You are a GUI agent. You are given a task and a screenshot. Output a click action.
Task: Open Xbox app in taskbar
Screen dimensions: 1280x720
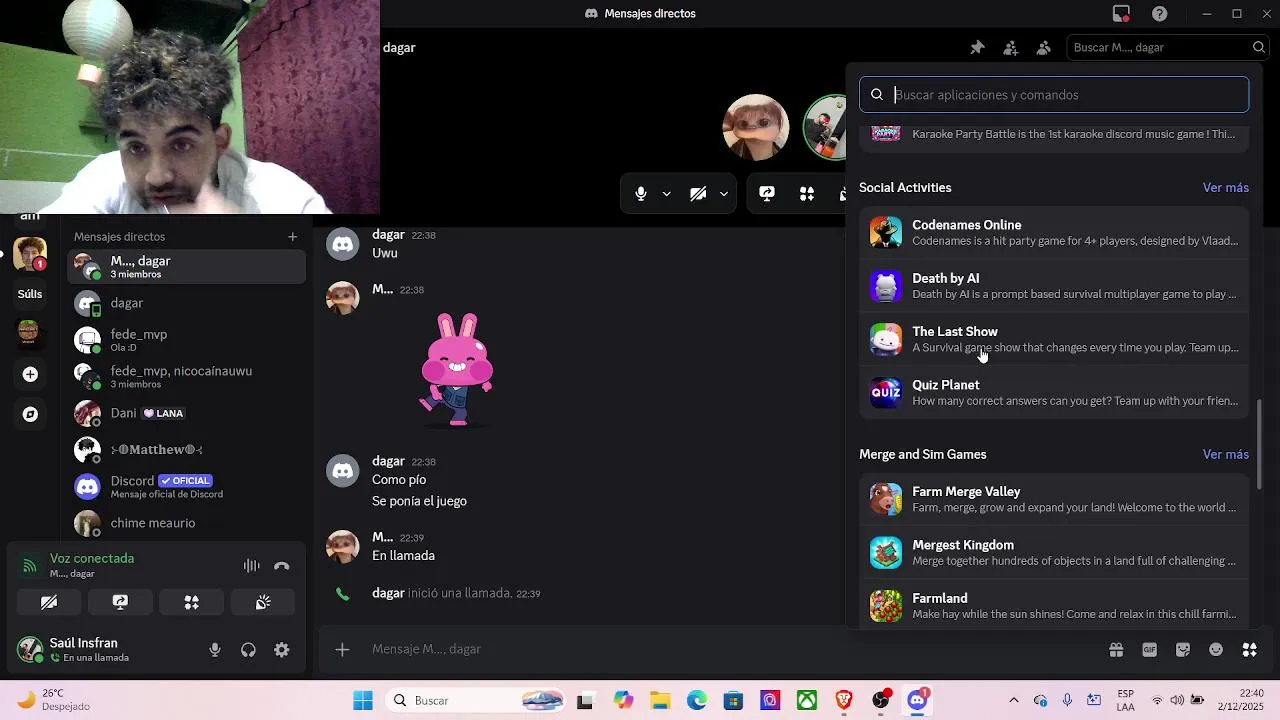(x=807, y=700)
